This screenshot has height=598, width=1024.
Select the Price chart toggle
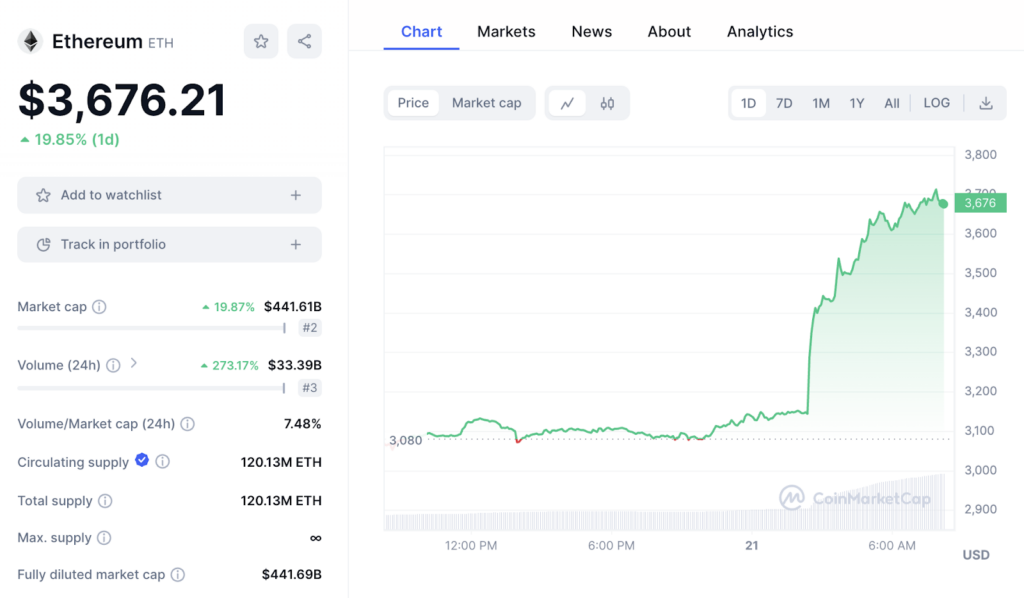coord(413,103)
